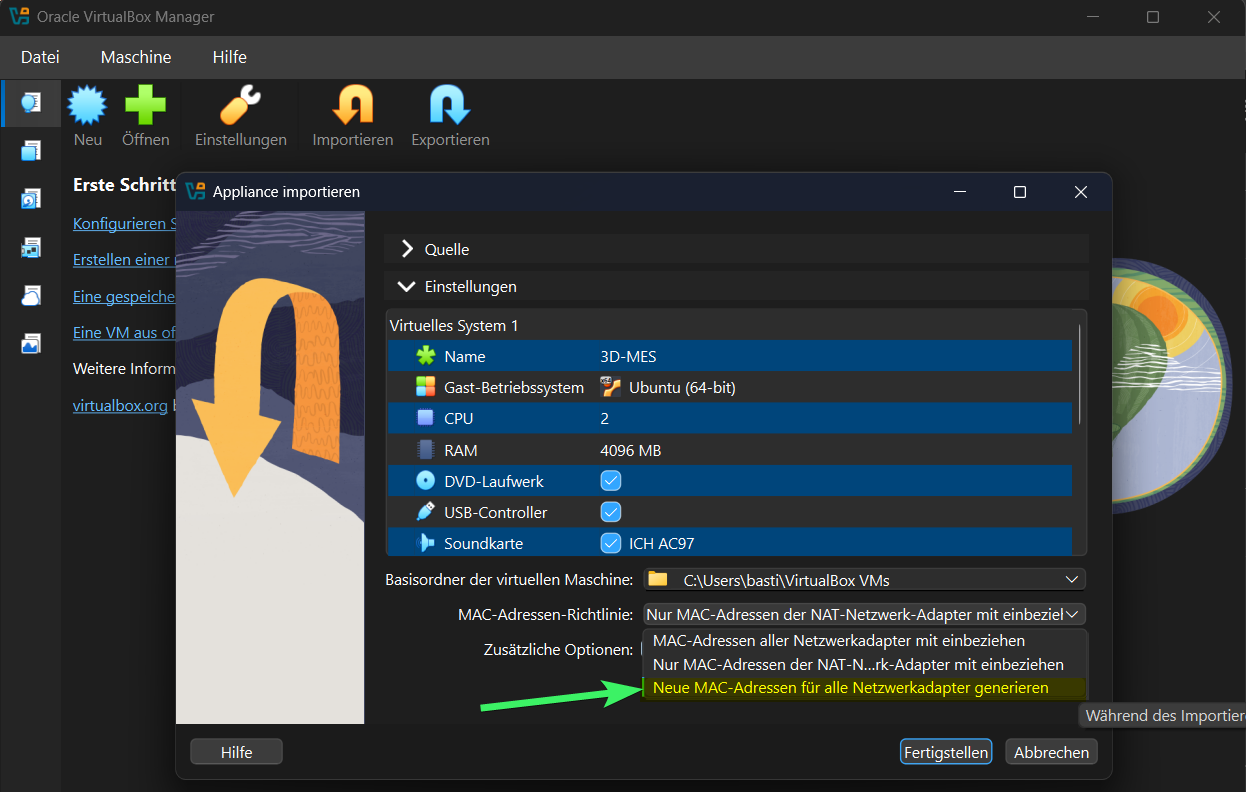Select the top sidebar home icon
This screenshot has width=1246, height=792.
pyautogui.click(x=31, y=103)
